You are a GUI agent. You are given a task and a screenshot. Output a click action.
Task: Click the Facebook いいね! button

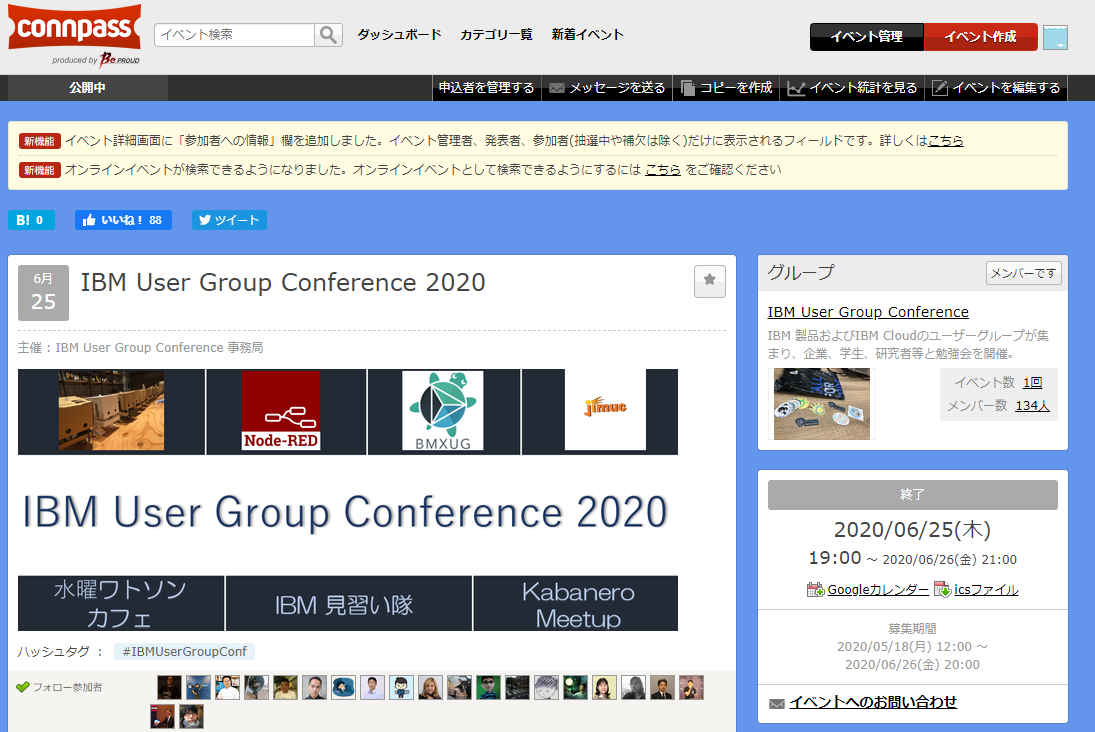click(x=123, y=220)
